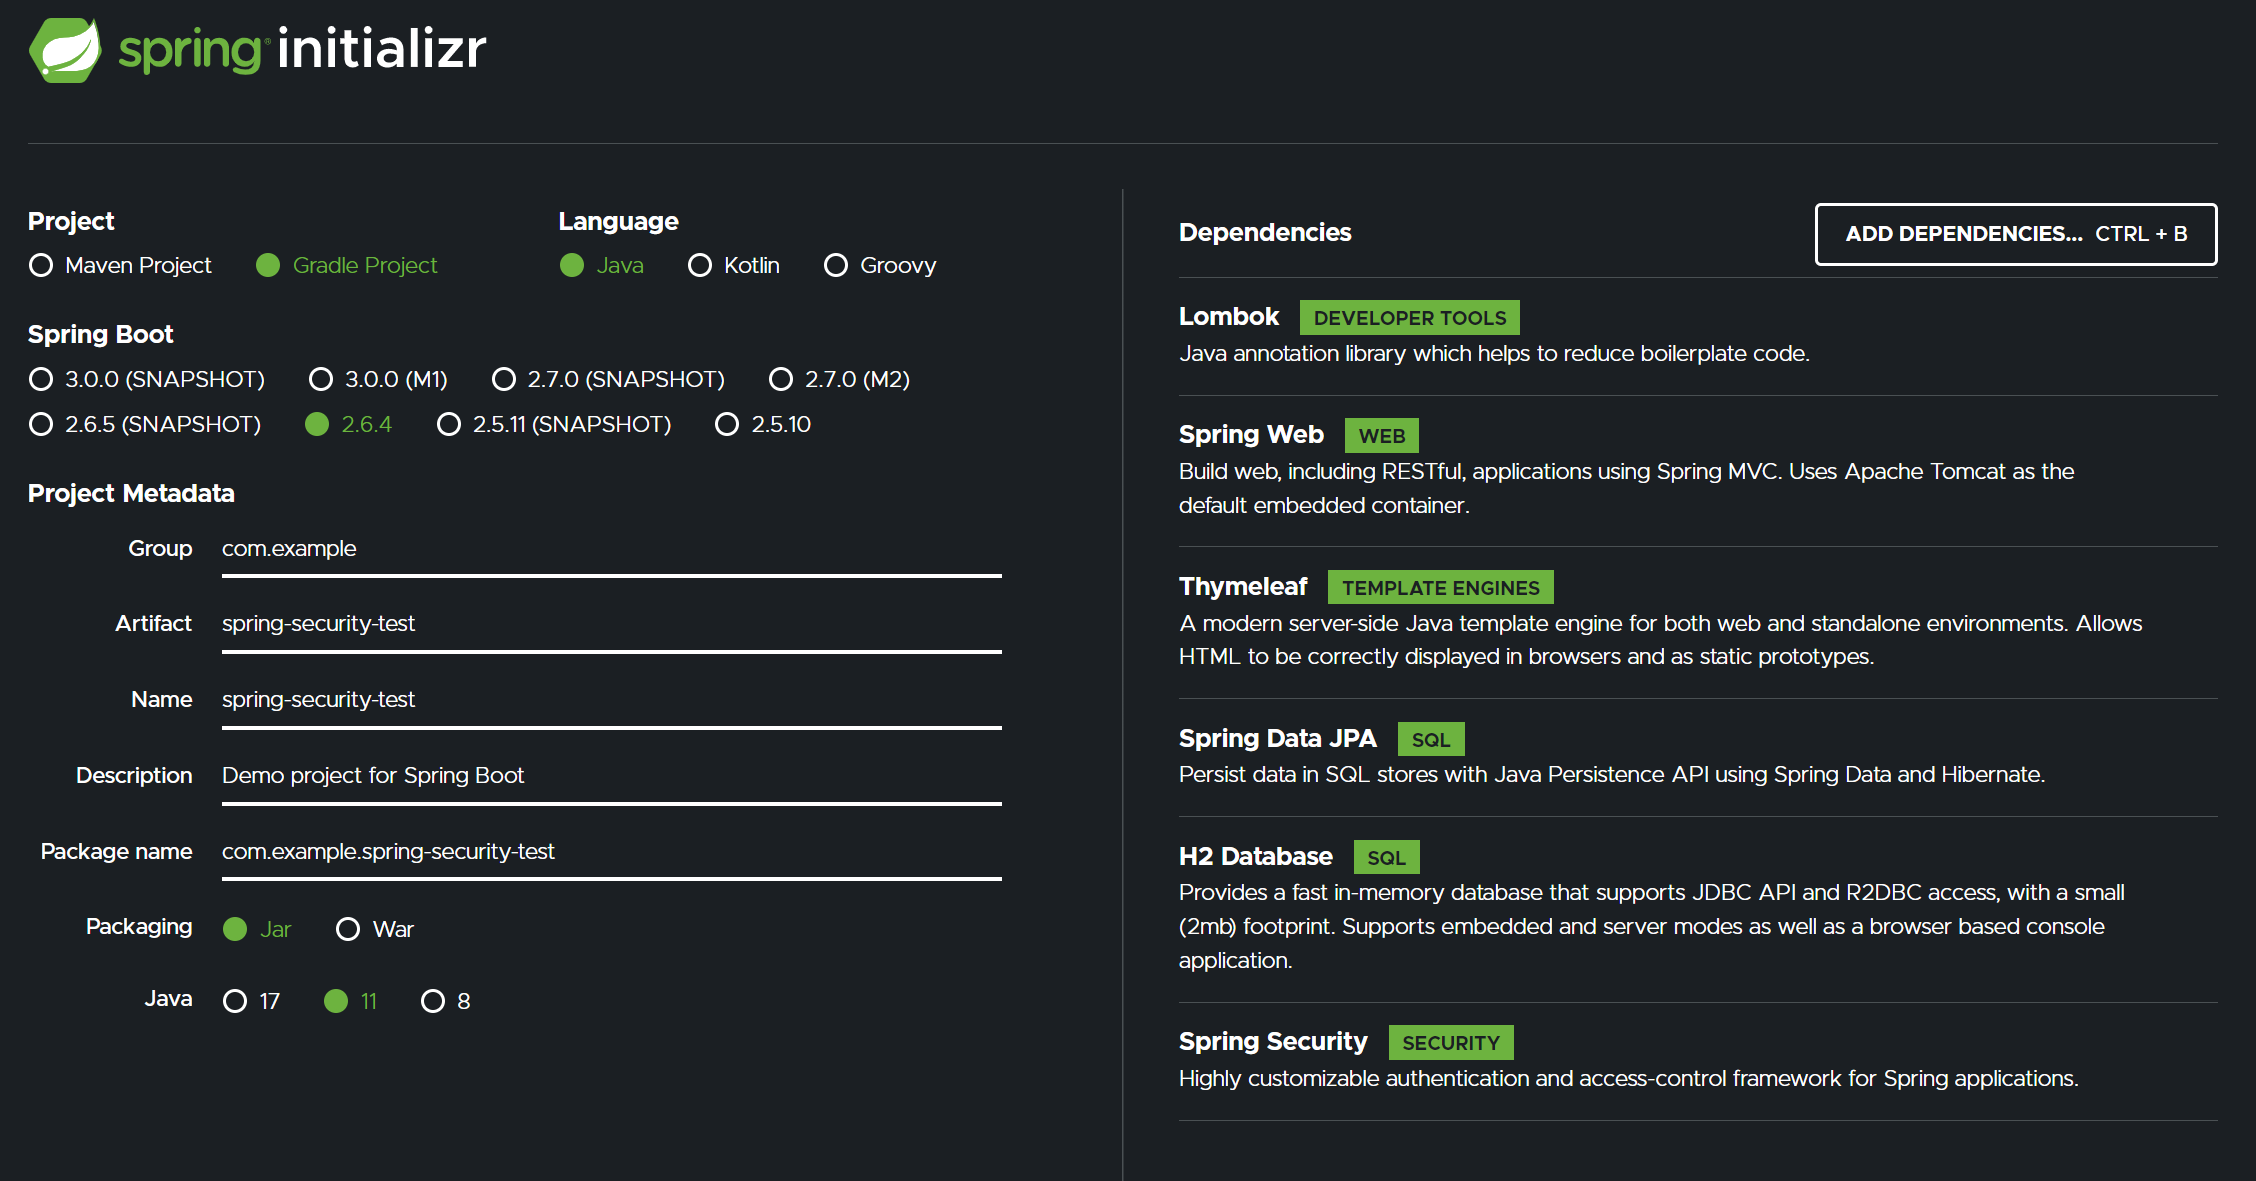Select Java version 17

pyautogui.click(x=235, y=1001)
